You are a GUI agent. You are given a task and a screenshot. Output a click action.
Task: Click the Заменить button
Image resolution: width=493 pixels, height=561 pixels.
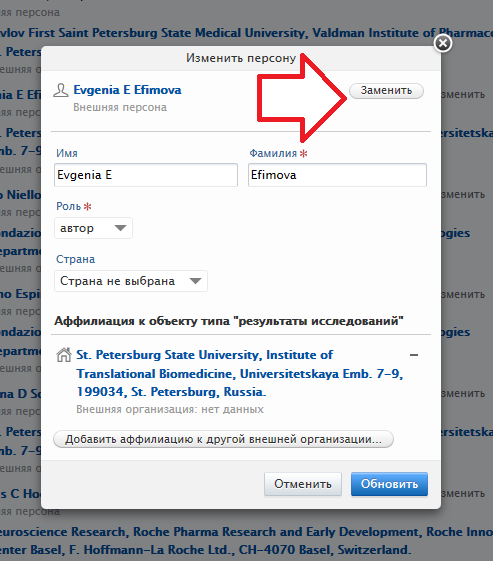pos(386,91)
